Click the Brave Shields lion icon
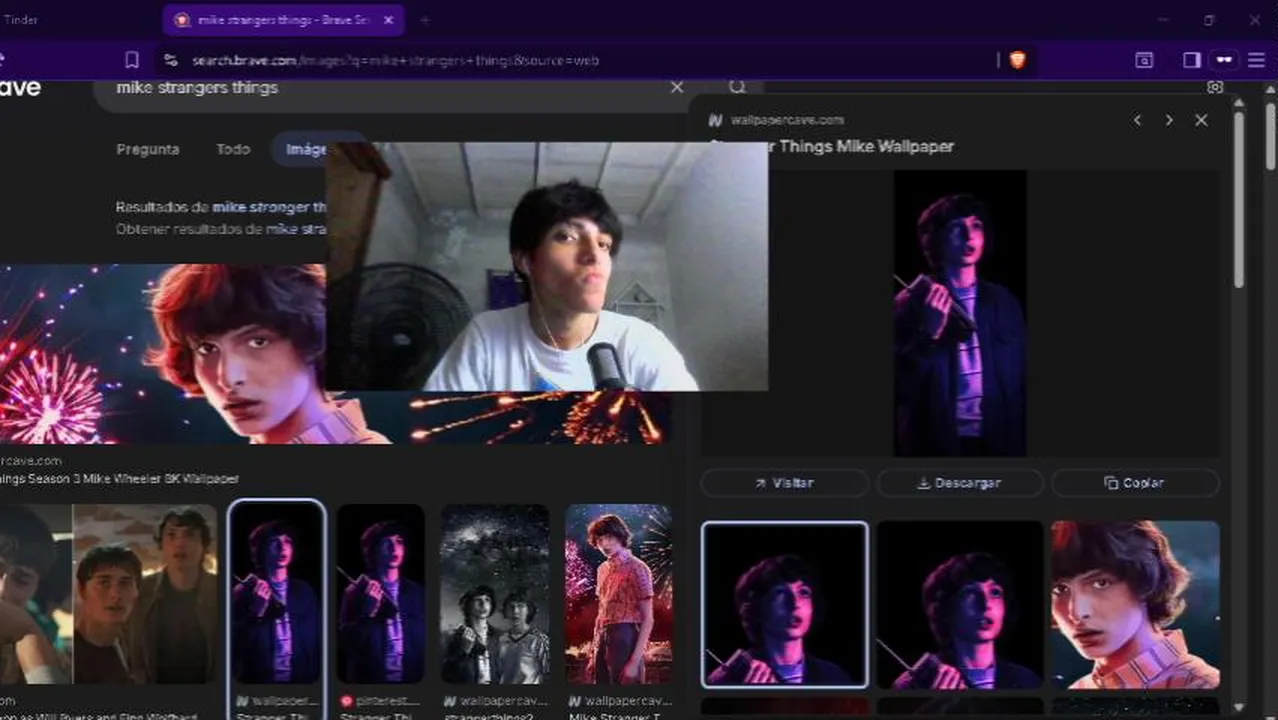The width and height of the screenshot is (1278, 720). click(1017, 60)
